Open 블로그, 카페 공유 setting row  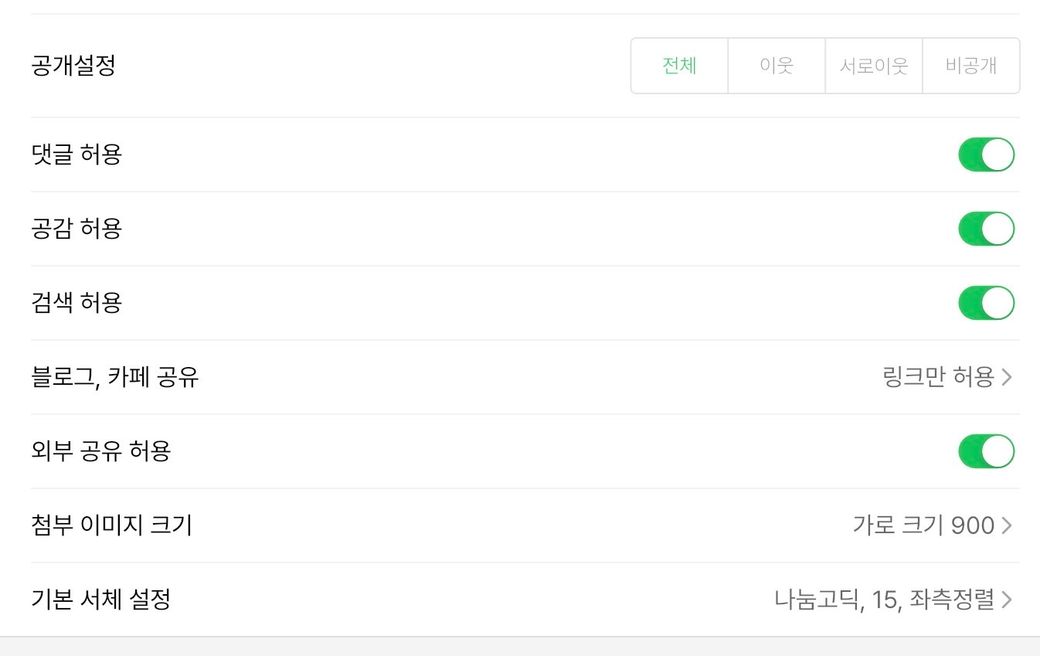pos(525,377)
